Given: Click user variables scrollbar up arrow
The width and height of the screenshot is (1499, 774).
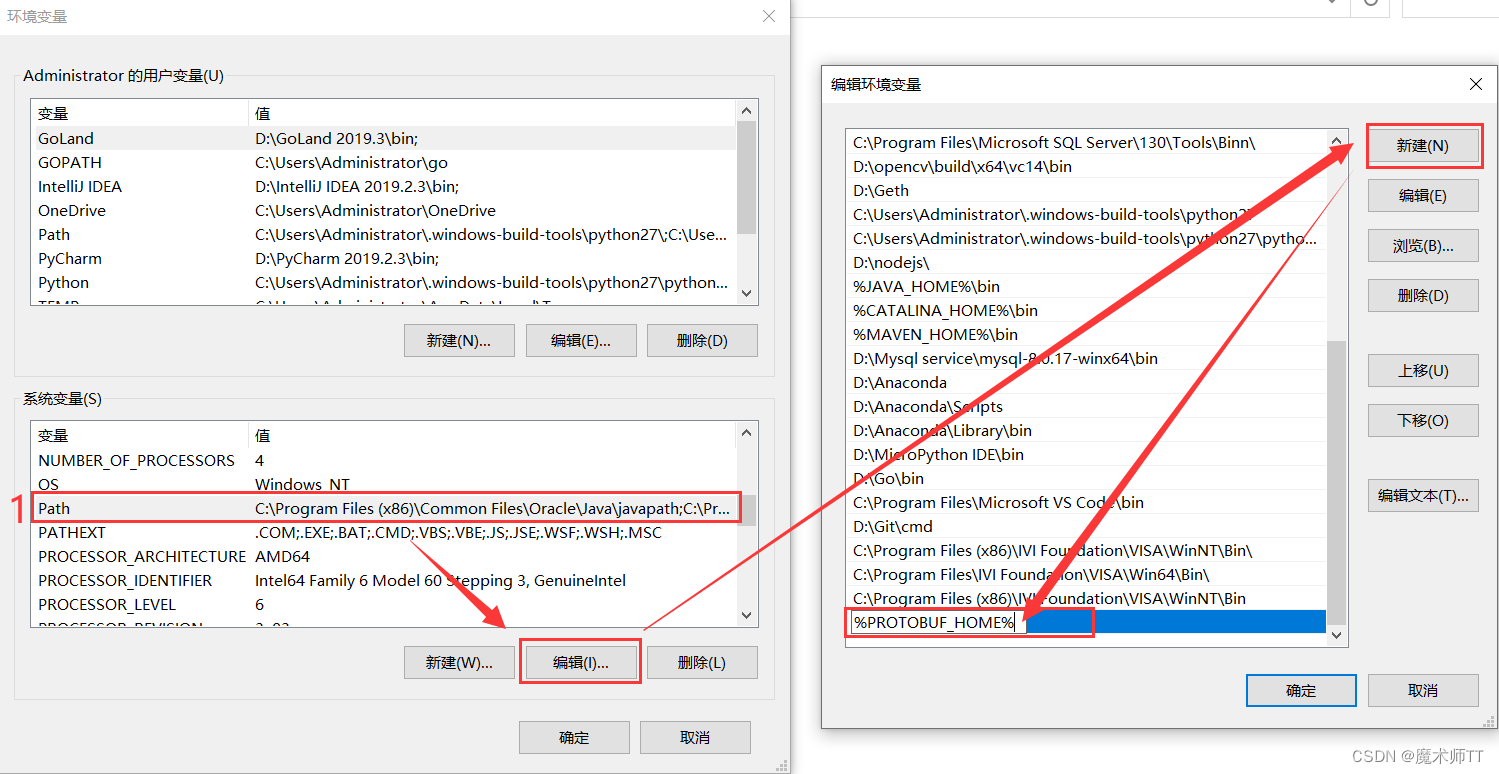Looking at the screenshot, I should 746,111.
